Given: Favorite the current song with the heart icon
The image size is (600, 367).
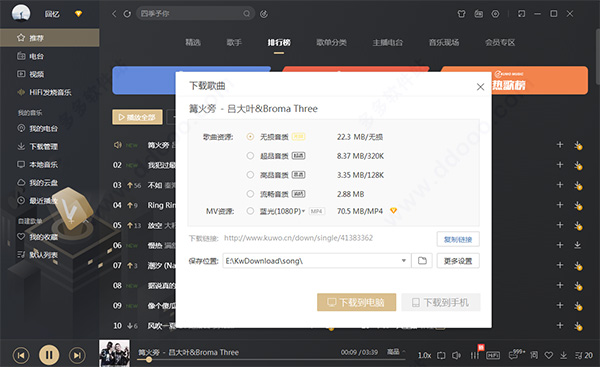Looking at the screenshot, I should [x=548, y=356].
